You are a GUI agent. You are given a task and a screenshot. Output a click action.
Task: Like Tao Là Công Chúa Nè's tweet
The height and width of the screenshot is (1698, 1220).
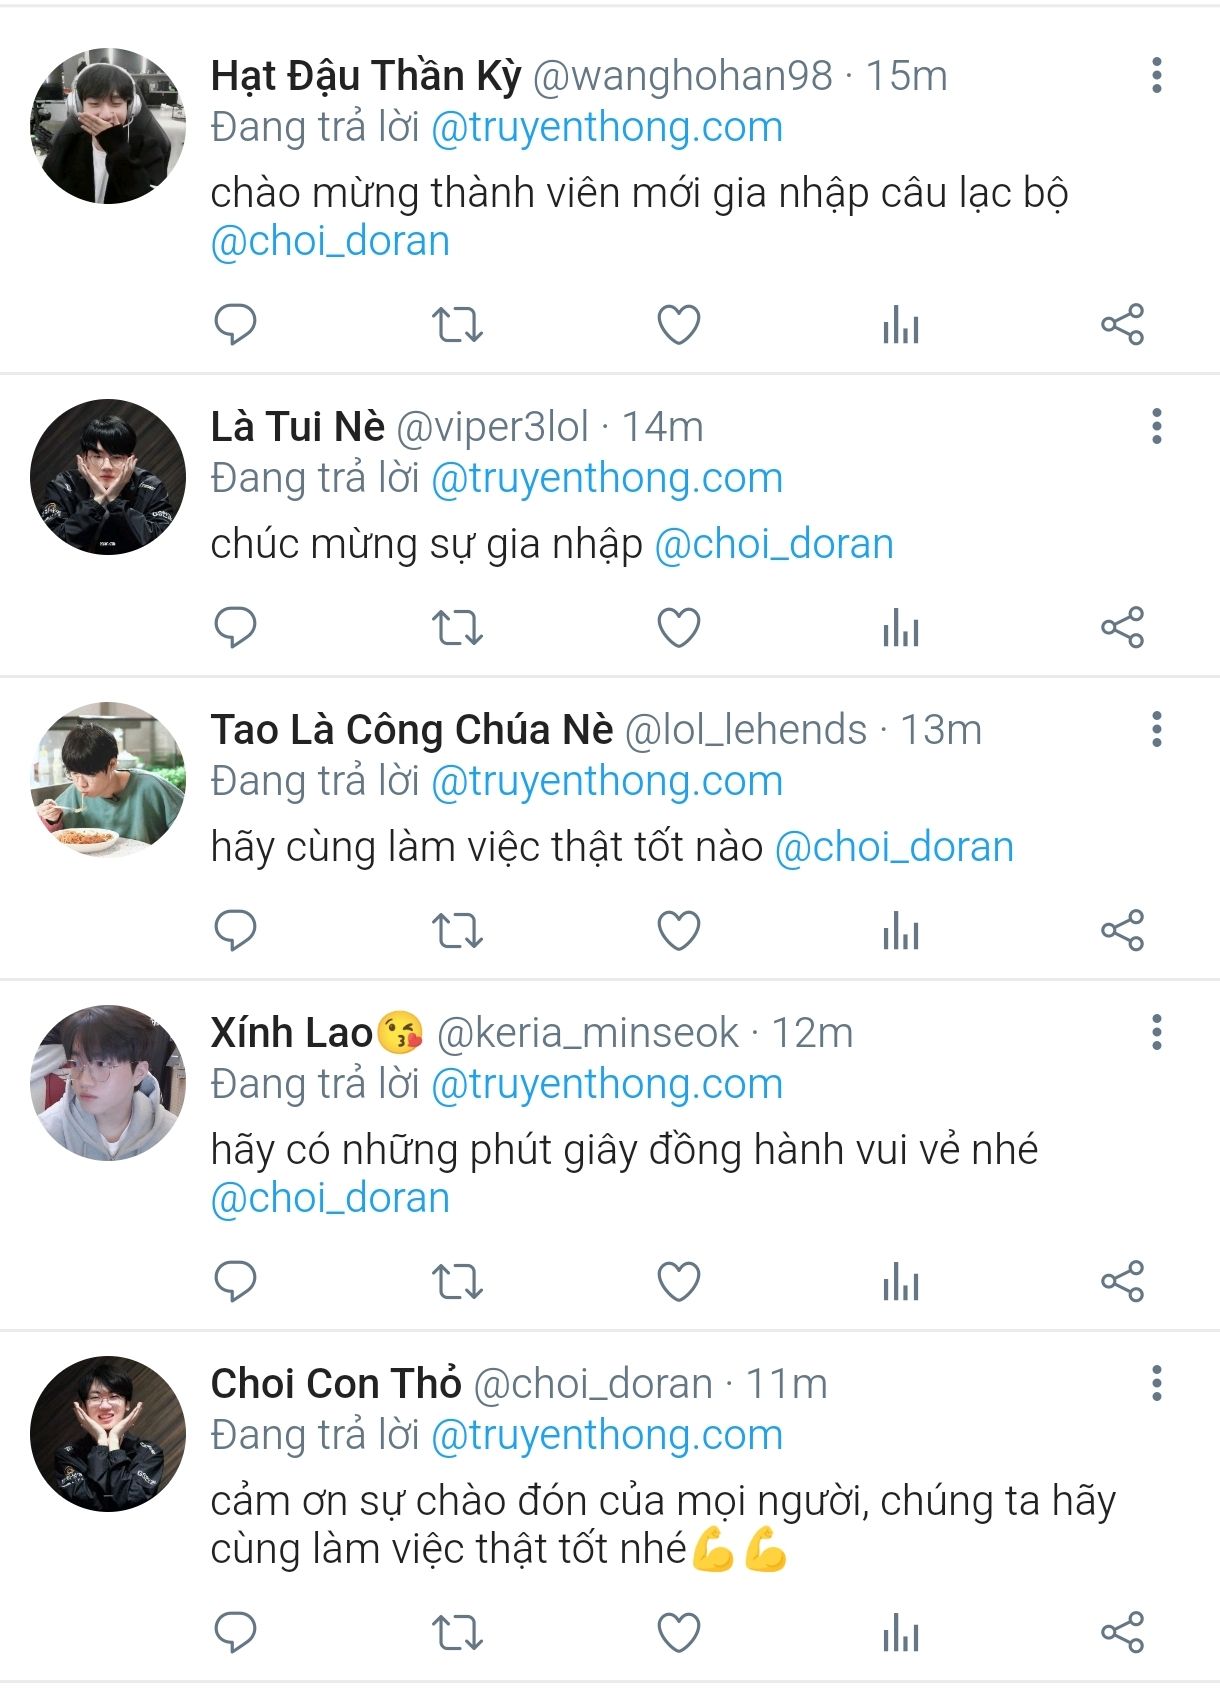click(678, 931)
